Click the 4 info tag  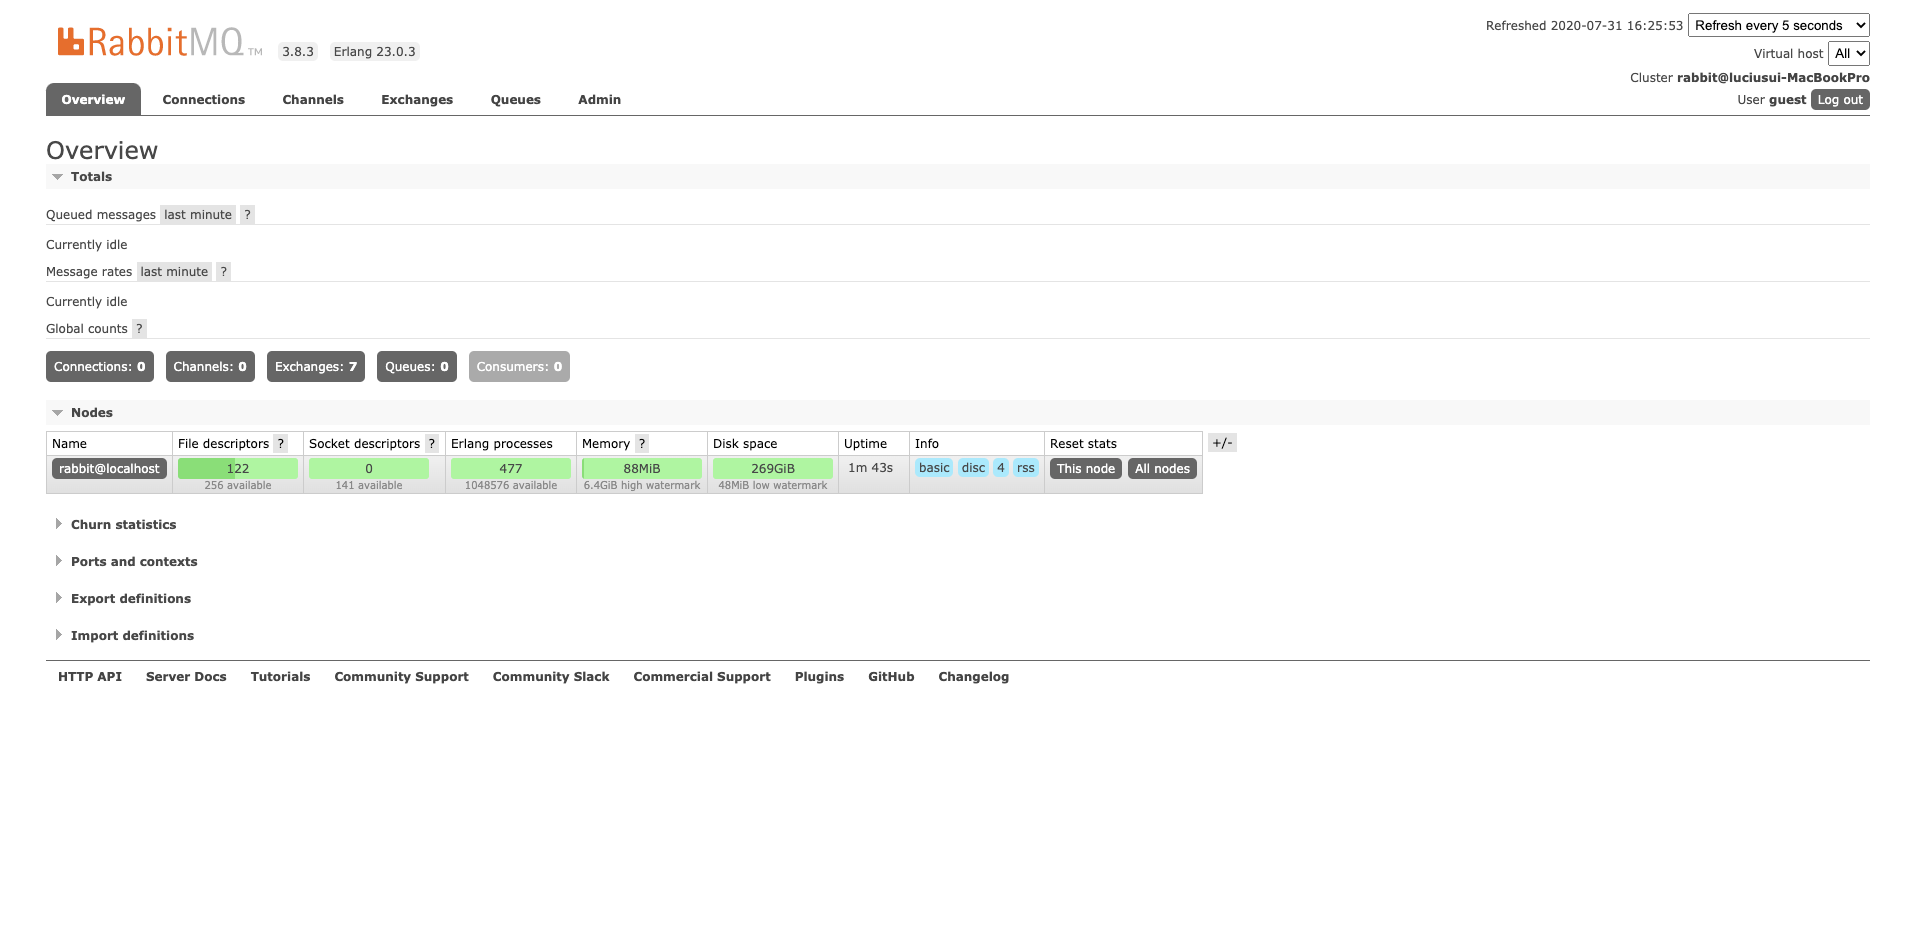[x=1001, y=468]
